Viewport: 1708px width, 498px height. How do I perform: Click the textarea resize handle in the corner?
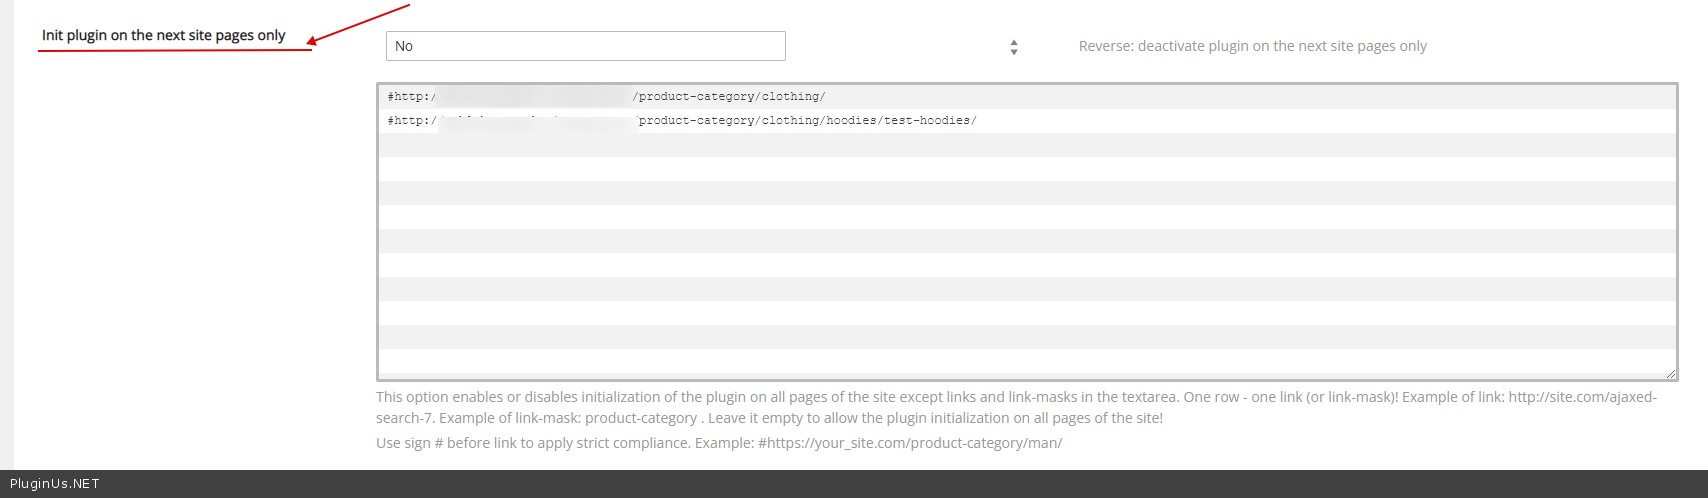1670,373
